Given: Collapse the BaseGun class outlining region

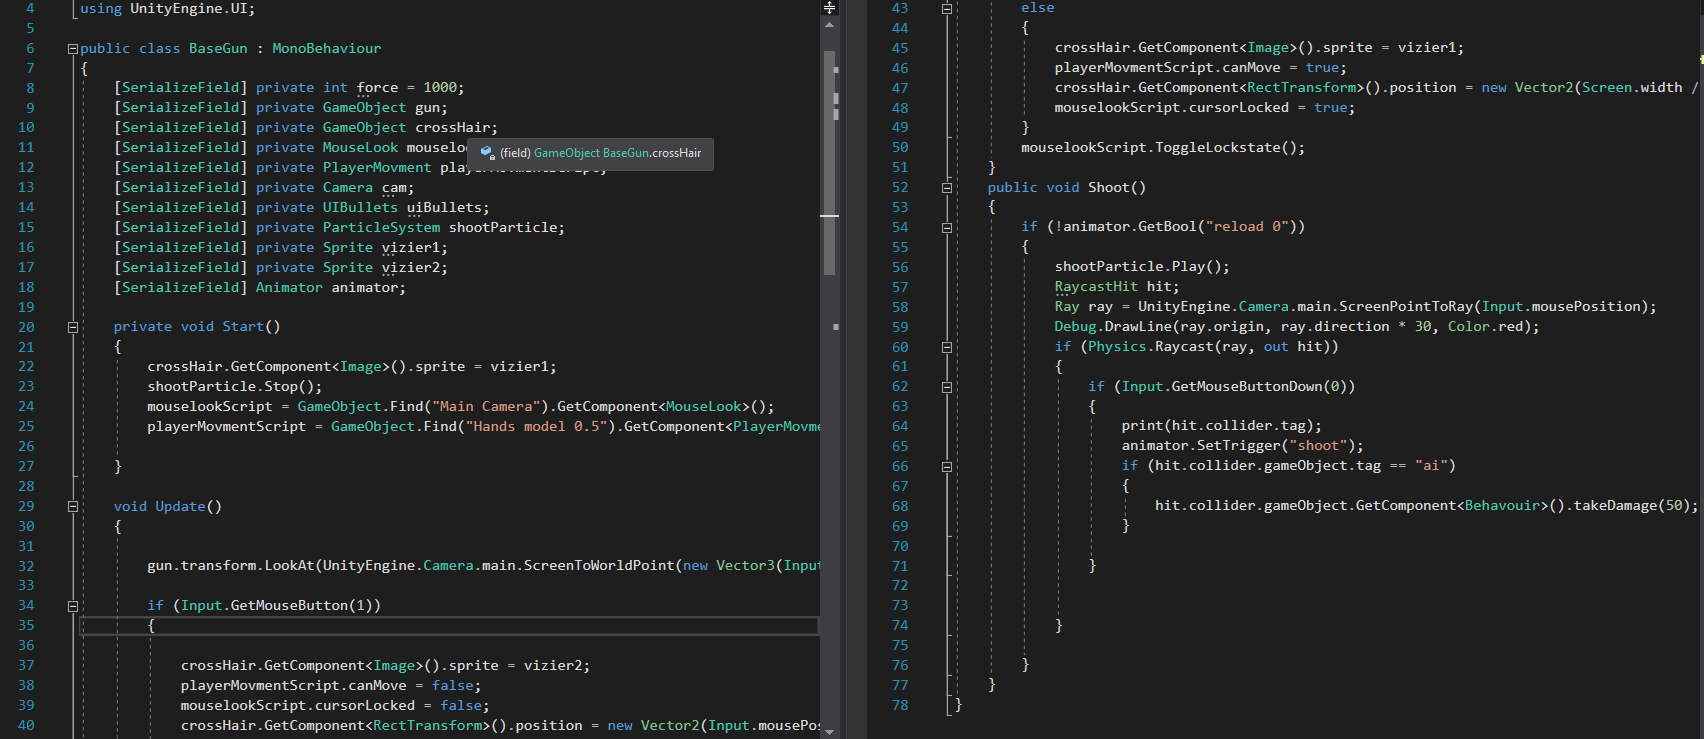Looking at the screenshot, I should [x=72, y=48].
